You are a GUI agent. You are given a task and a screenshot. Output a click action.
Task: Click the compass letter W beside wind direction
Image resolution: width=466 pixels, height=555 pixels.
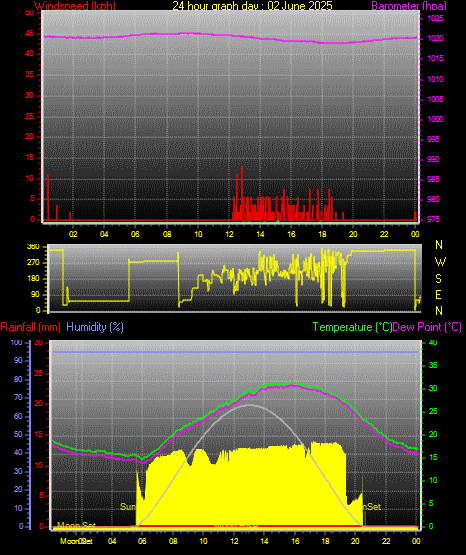coord(440,262)
